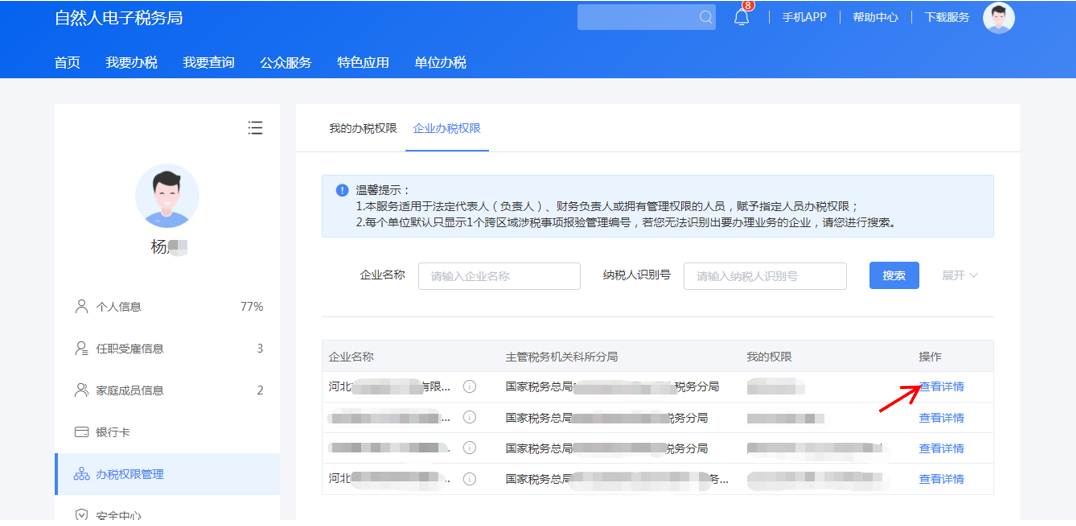Open notifications bell with 8 badge
Viewport: 1076px width, 526px height.
pos(742,16)
